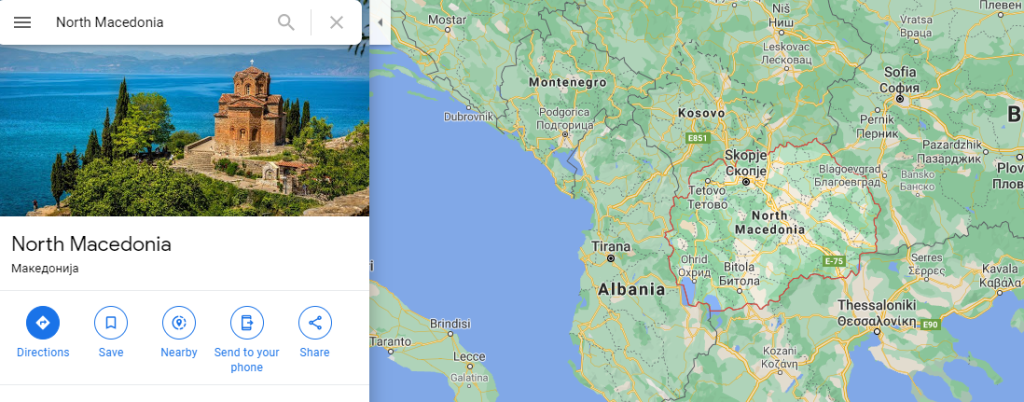Click the Kosovo country label
Image resolution: width=1024 pixels, height=402 pixels.
[701, 113]
